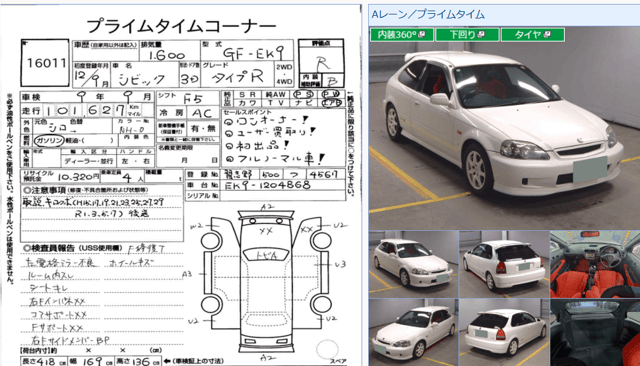Select the front-left low angle thumbnail
Image resolution: width=640 pixels, height=366 pixels.
413,332
